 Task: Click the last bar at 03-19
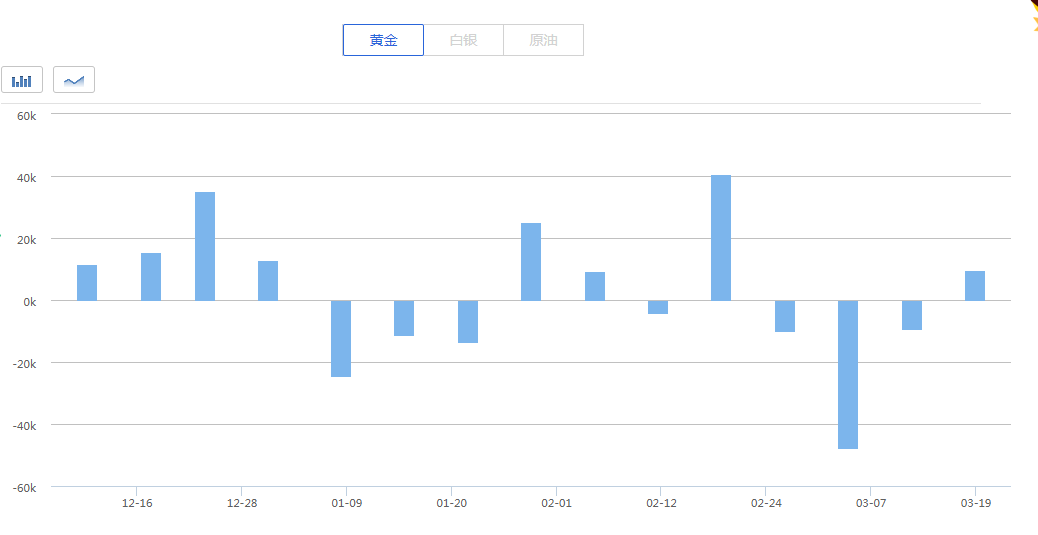(x=974, y=286)
